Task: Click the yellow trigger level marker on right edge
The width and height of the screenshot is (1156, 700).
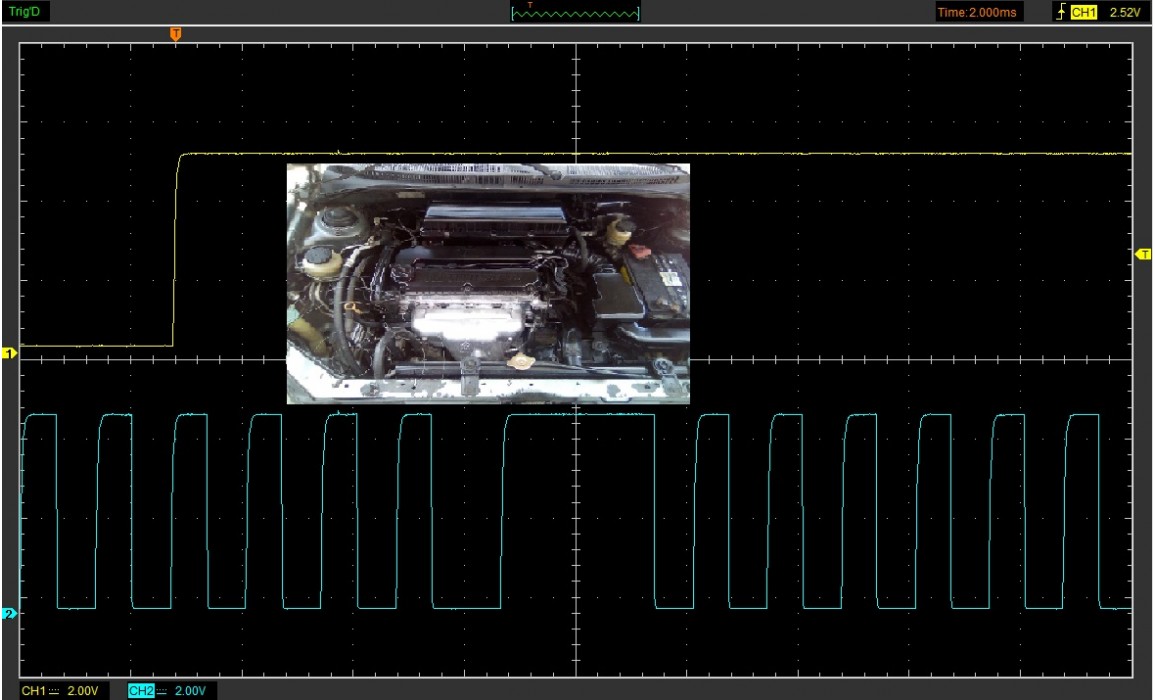Action: (1146, 255)
